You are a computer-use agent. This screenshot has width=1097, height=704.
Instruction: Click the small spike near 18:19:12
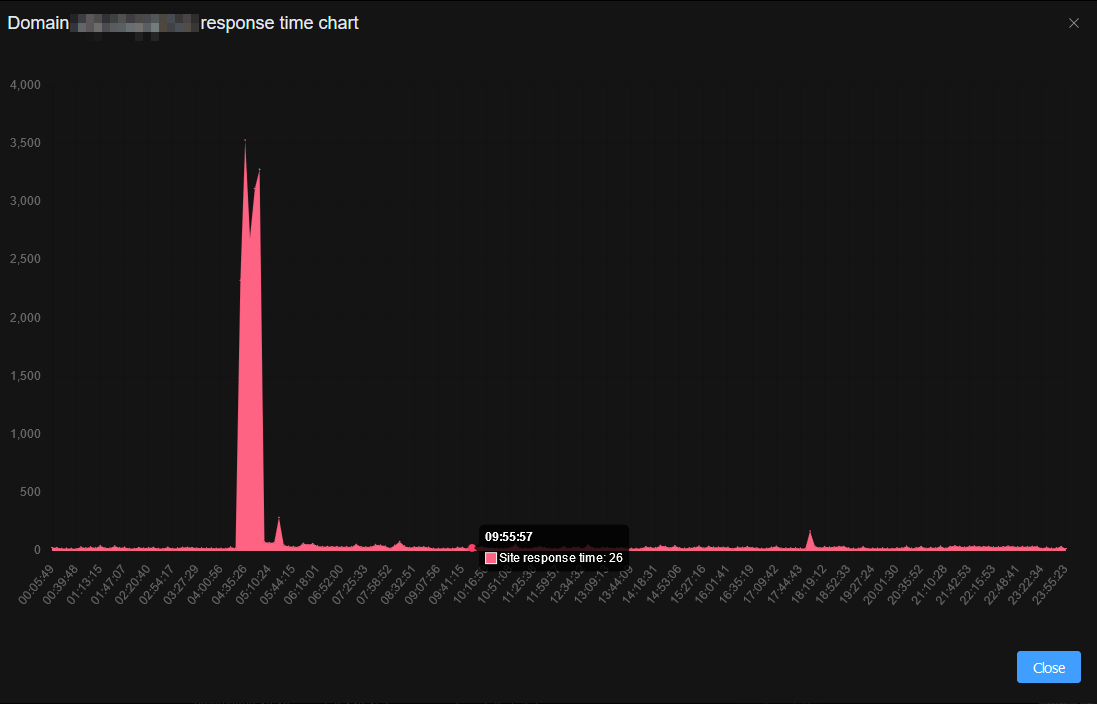coord(810,539)
